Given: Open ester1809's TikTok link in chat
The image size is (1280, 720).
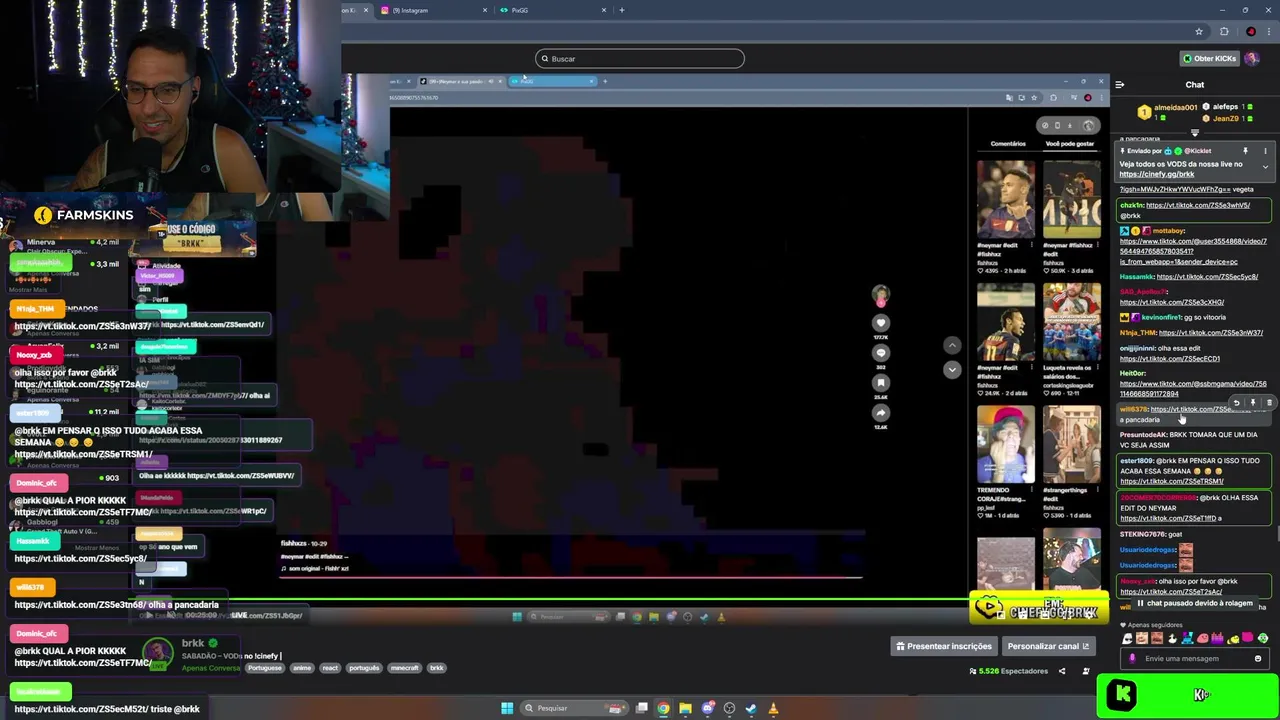Looking at the screenshot, I should click(1171, 481).
